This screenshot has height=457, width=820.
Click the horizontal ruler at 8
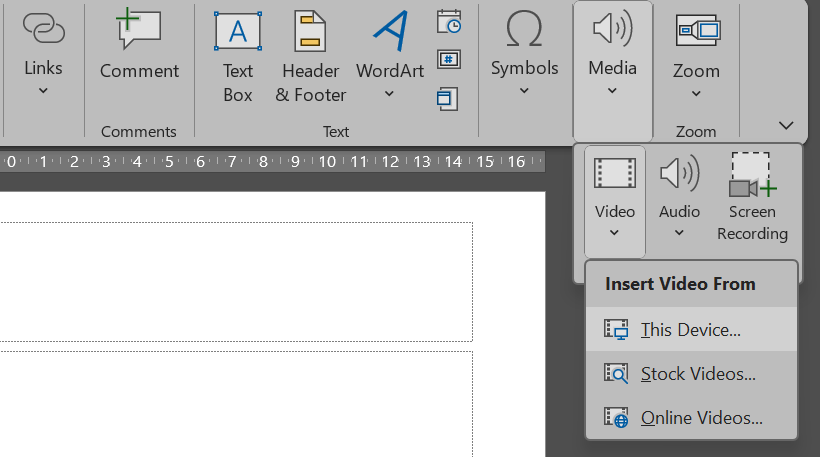coord(263,162)
